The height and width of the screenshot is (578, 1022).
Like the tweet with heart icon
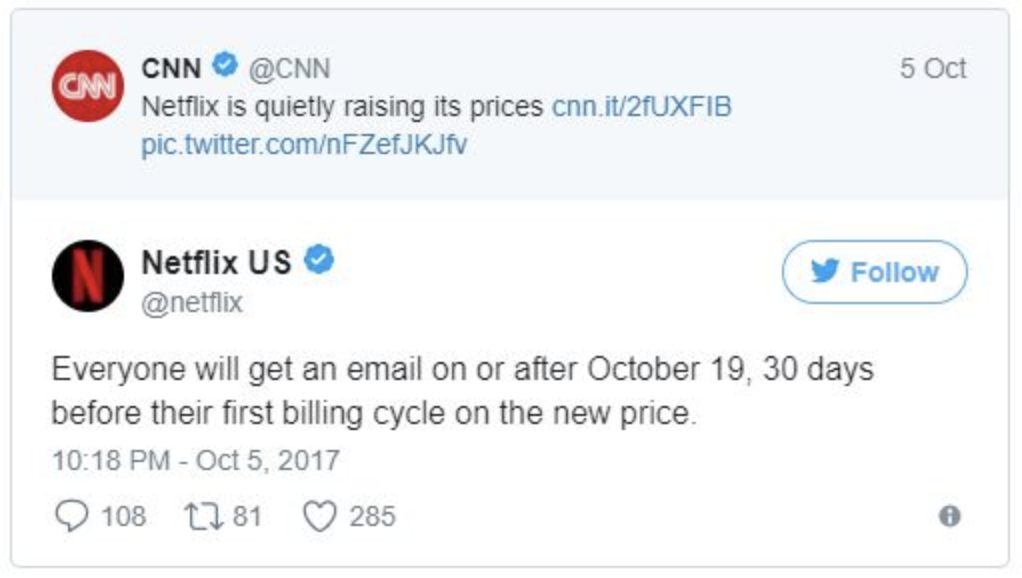point(318,516)
